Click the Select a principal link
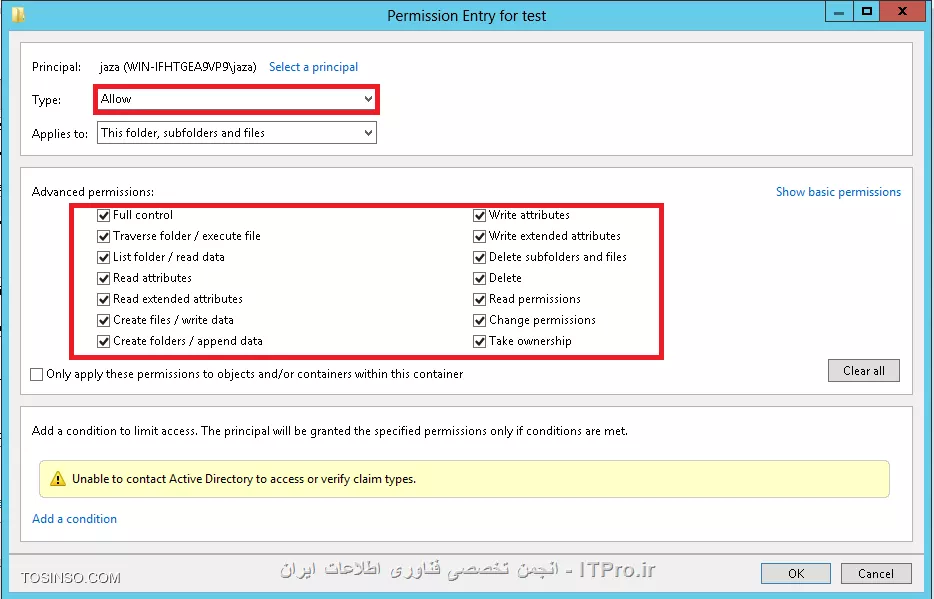Image resolution: width=934 pixels, height=599 pixels. tap(313, 67)
